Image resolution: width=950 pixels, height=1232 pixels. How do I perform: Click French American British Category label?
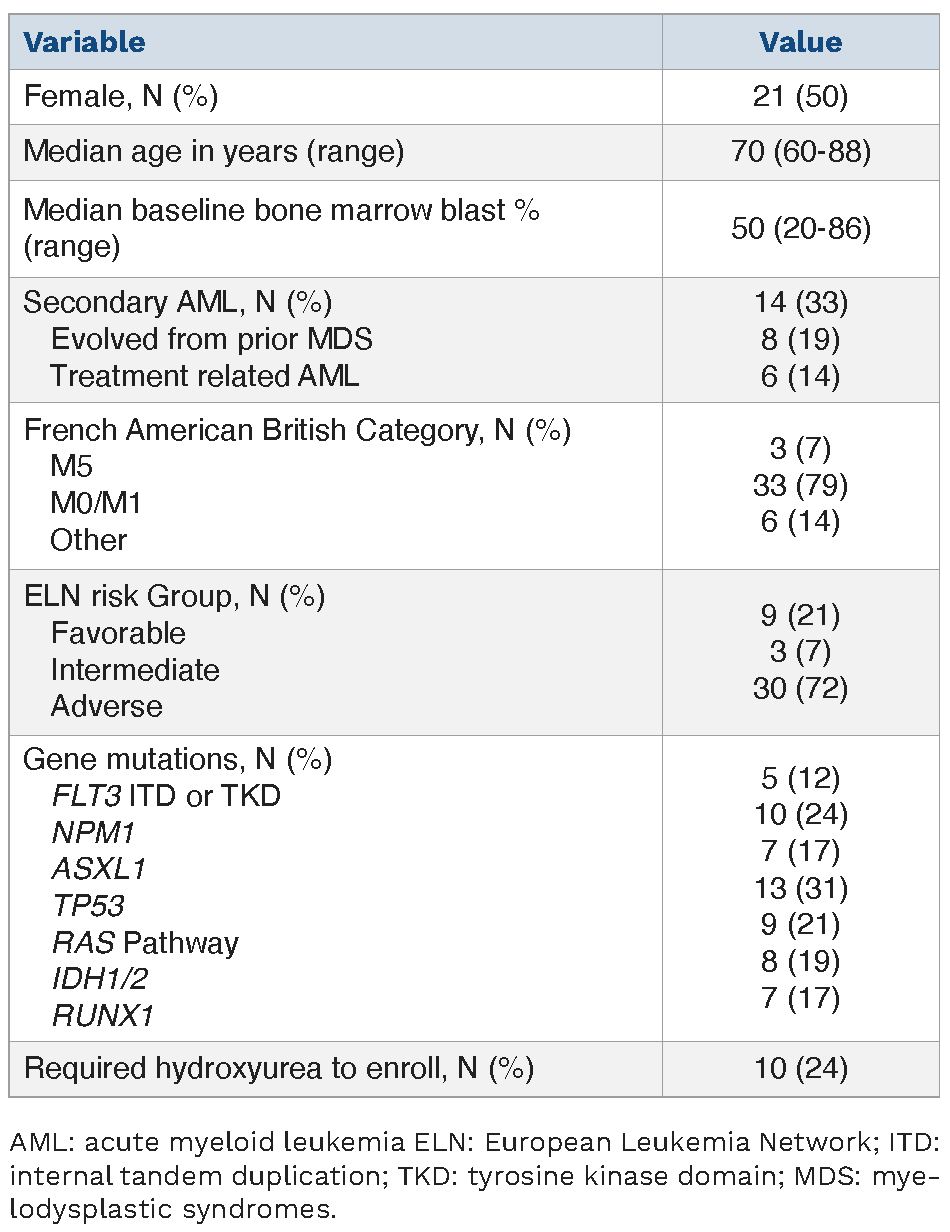tap(297, 431)
